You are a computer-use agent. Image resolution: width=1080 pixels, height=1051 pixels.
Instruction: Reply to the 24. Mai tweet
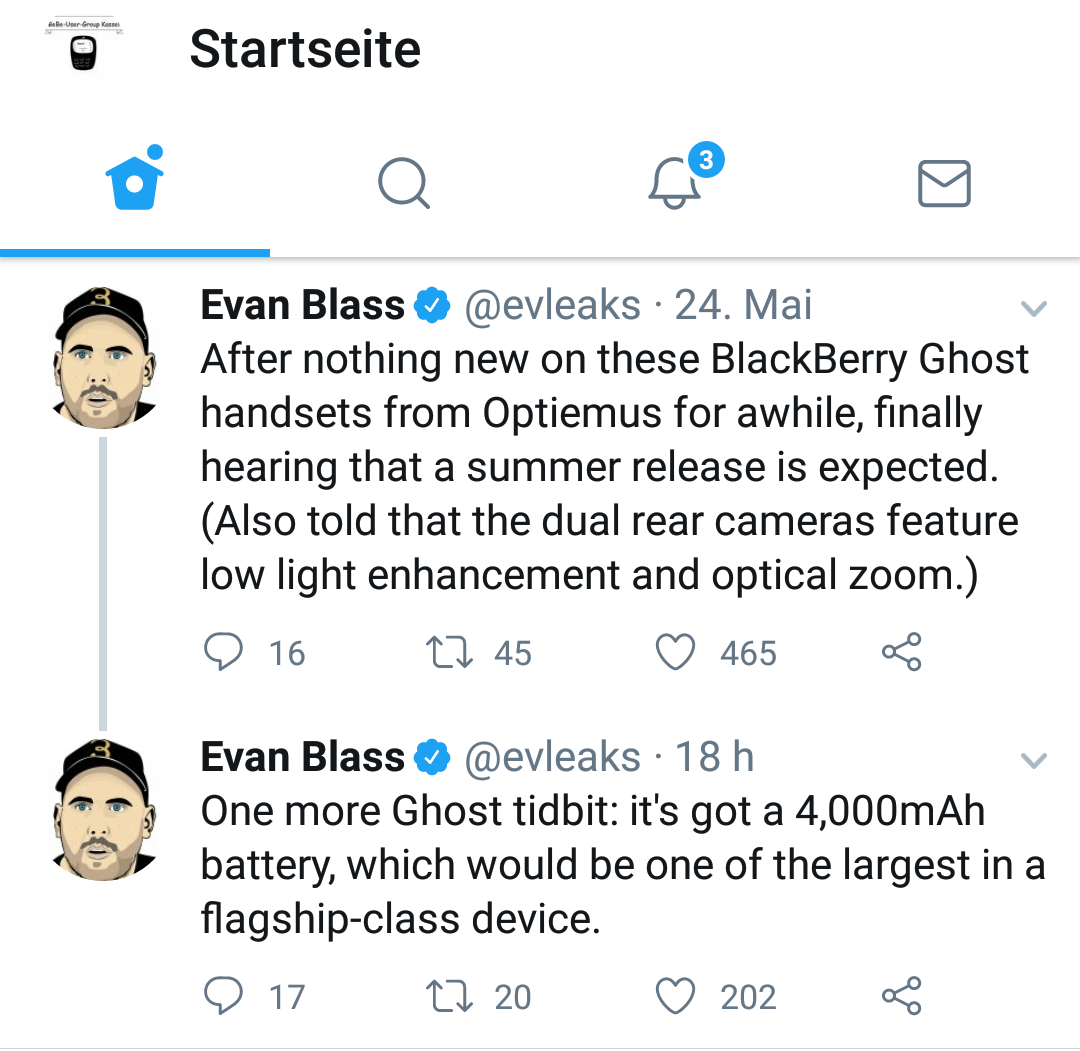coord(223,653)
